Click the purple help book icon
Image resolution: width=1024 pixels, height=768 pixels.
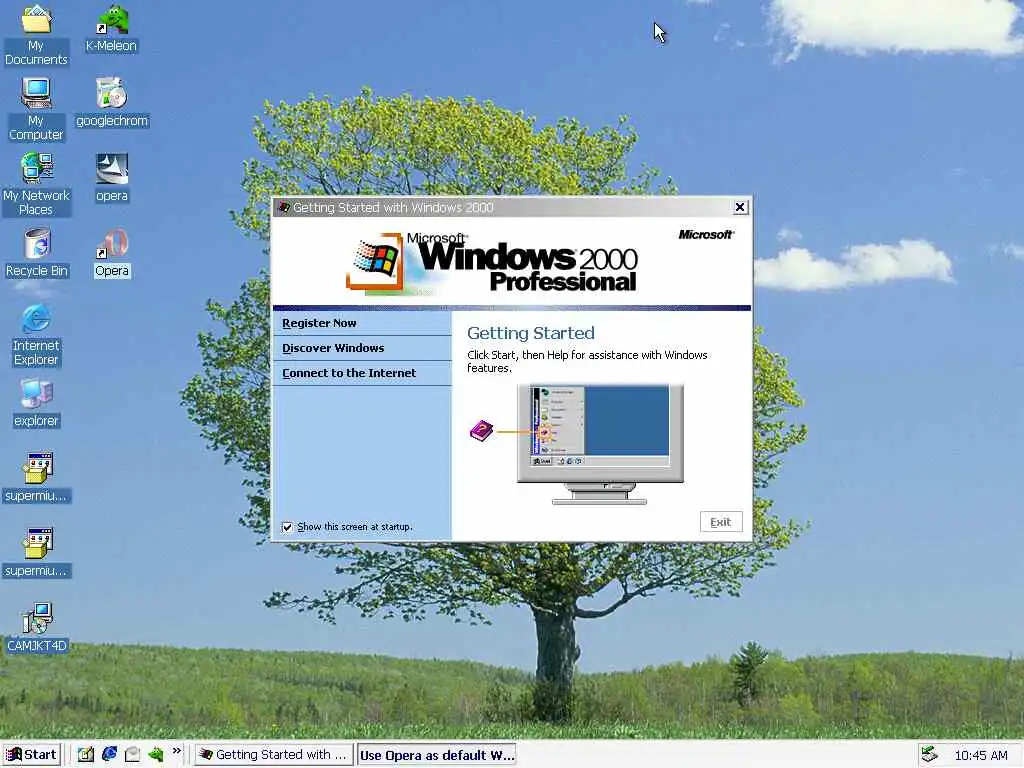click(x=481, y=430)
